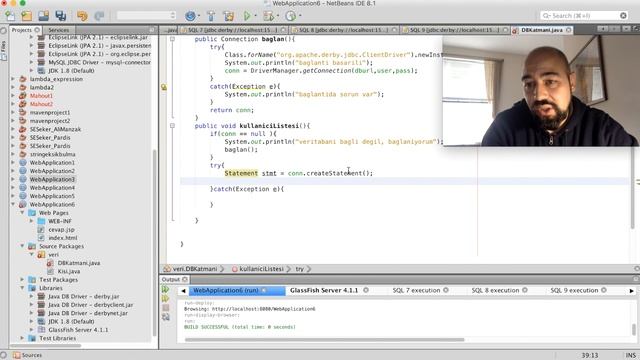Click the Undo toolbar icon
Screen dimensions: 640x360
[82, 16]
